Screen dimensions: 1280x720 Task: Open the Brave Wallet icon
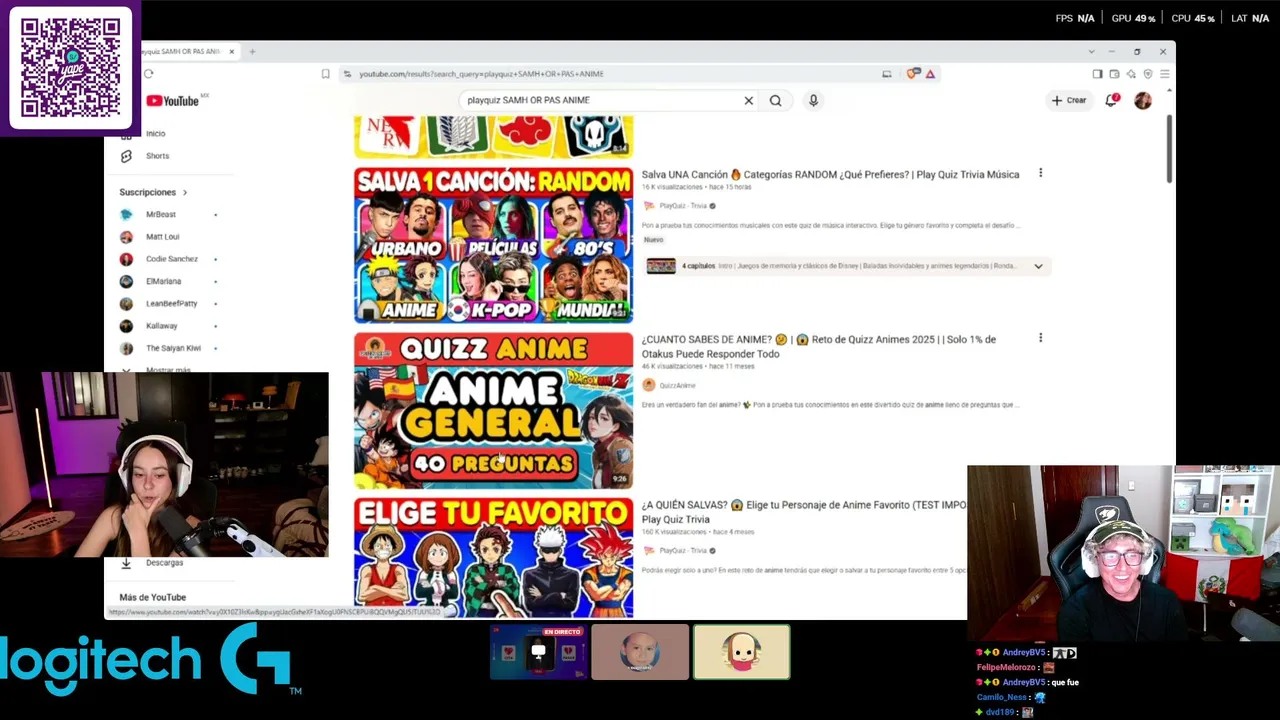[1114, 74]
